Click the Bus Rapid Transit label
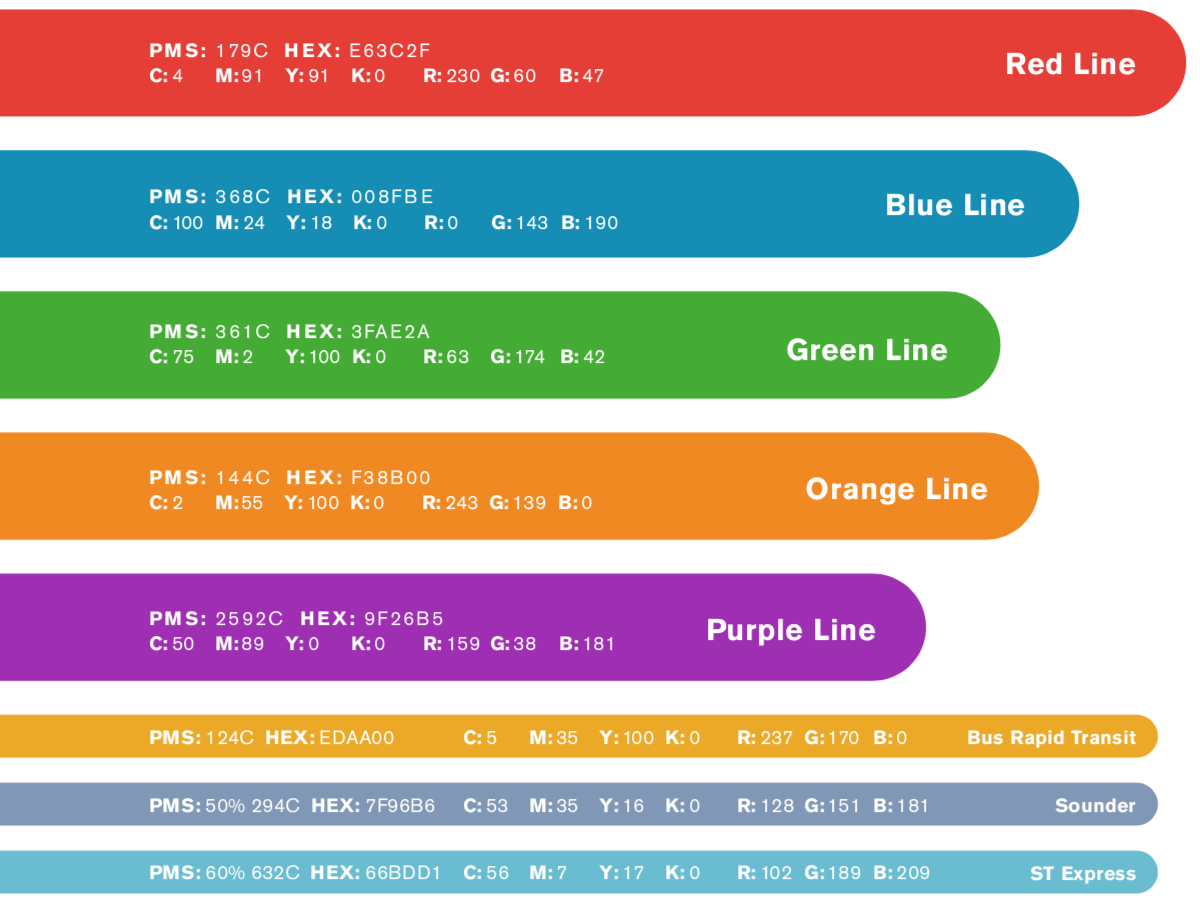The image size is (1200, 900). (1052, 738)
